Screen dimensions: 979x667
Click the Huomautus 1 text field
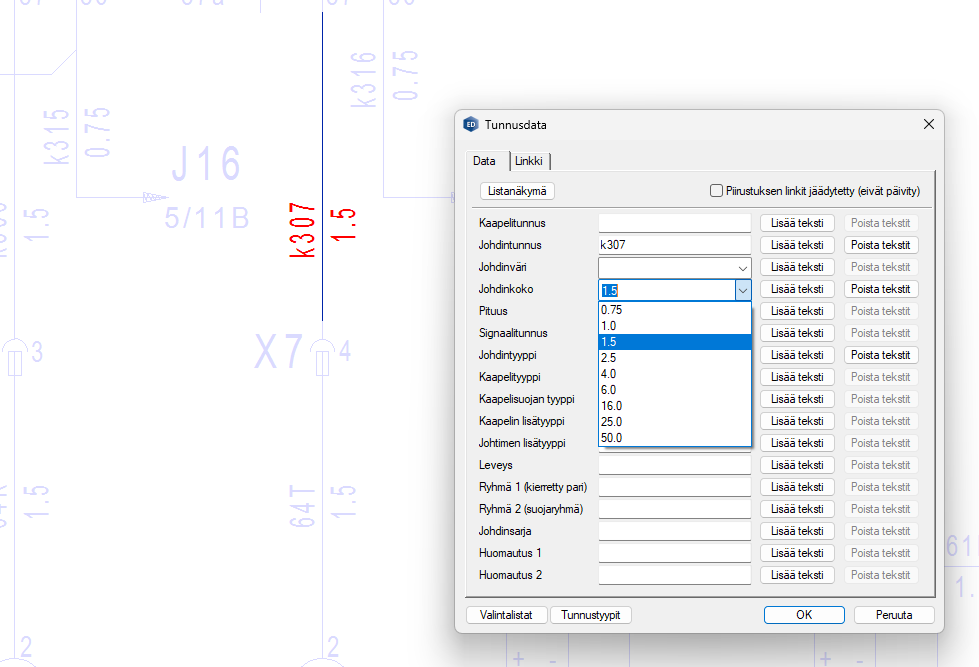coord(674,553)
